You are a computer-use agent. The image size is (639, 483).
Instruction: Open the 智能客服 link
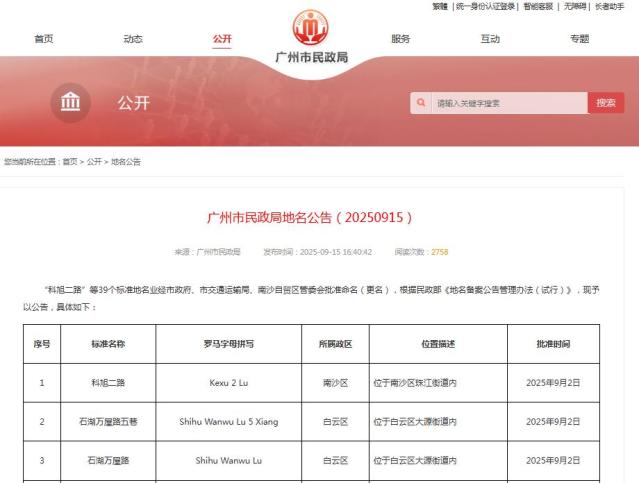pos(538,7)
